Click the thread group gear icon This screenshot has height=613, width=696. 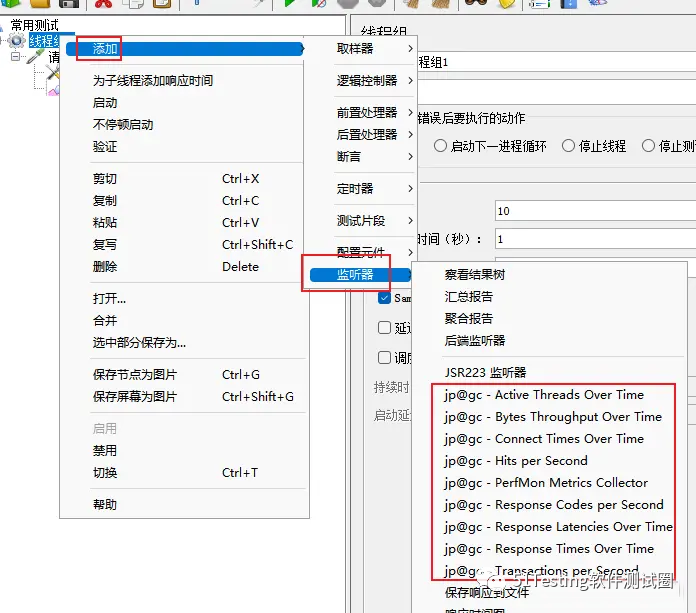[17, 41]
